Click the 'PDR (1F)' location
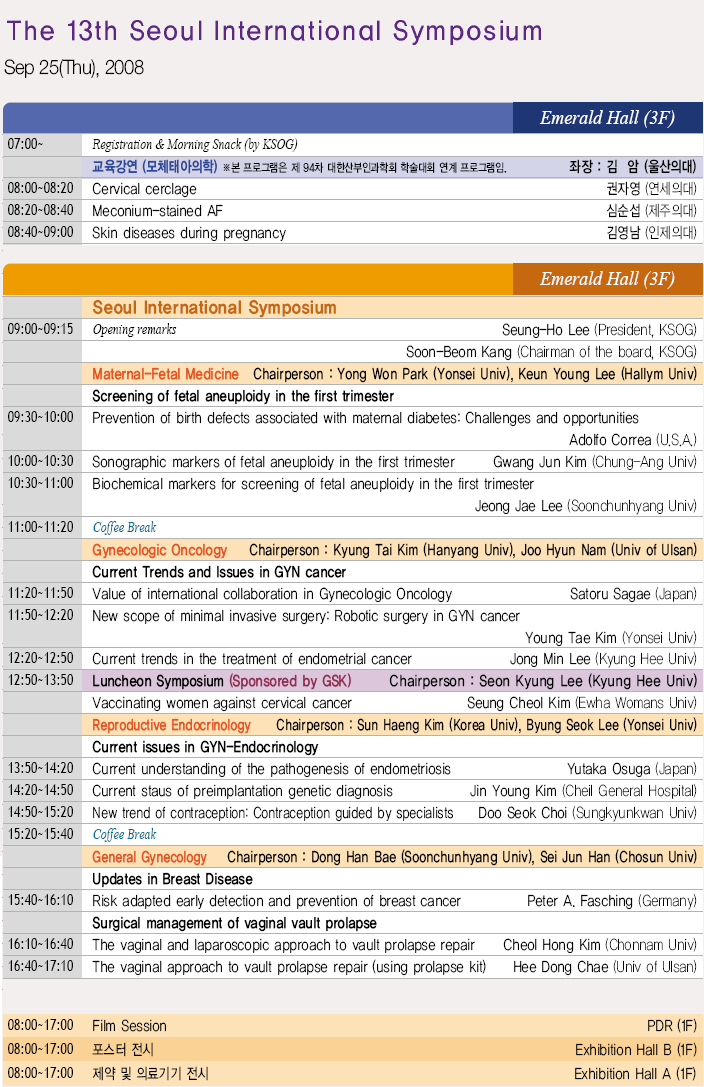704x1087 pixels. [672, 1027]
